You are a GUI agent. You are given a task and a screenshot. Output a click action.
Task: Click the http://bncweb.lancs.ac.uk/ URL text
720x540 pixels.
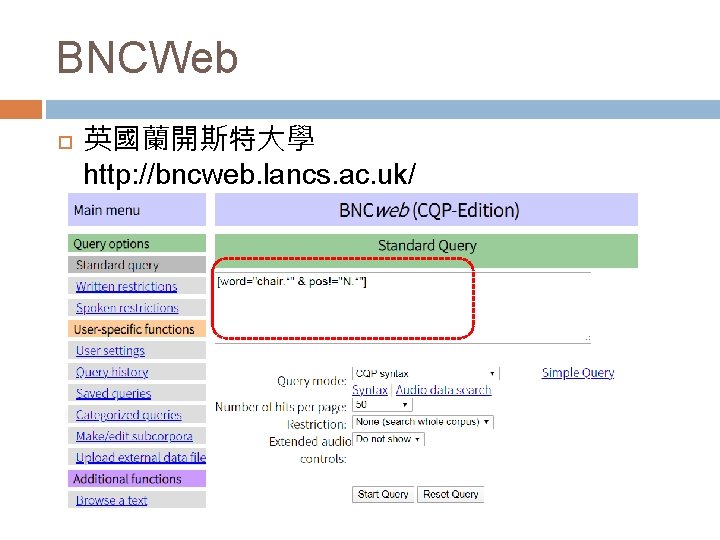pyautogui.click(x=249, y=174)
